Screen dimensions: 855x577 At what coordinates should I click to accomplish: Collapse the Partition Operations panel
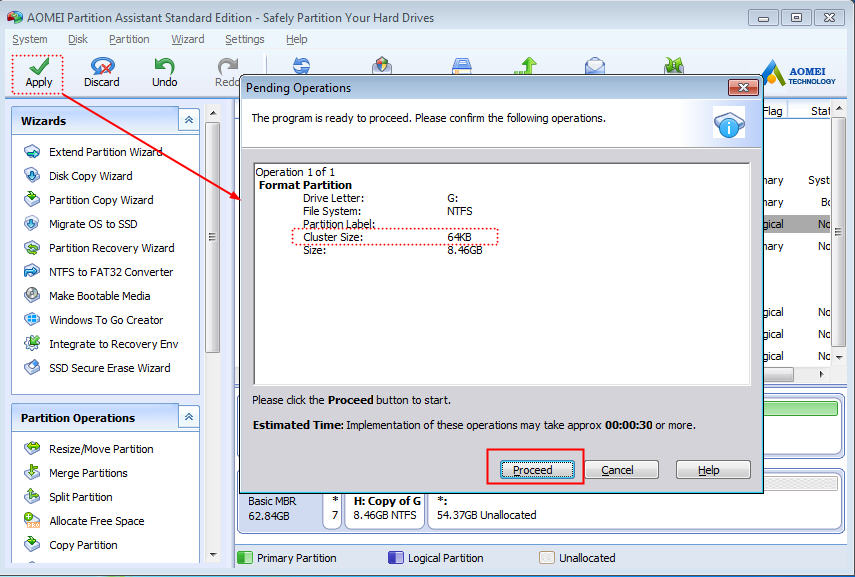tap(188, 417)
